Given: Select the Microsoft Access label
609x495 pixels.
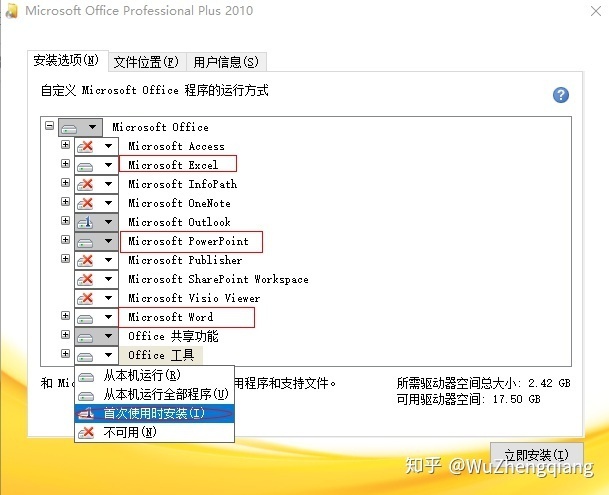Looking at the screenshot, I should [176, 146].
